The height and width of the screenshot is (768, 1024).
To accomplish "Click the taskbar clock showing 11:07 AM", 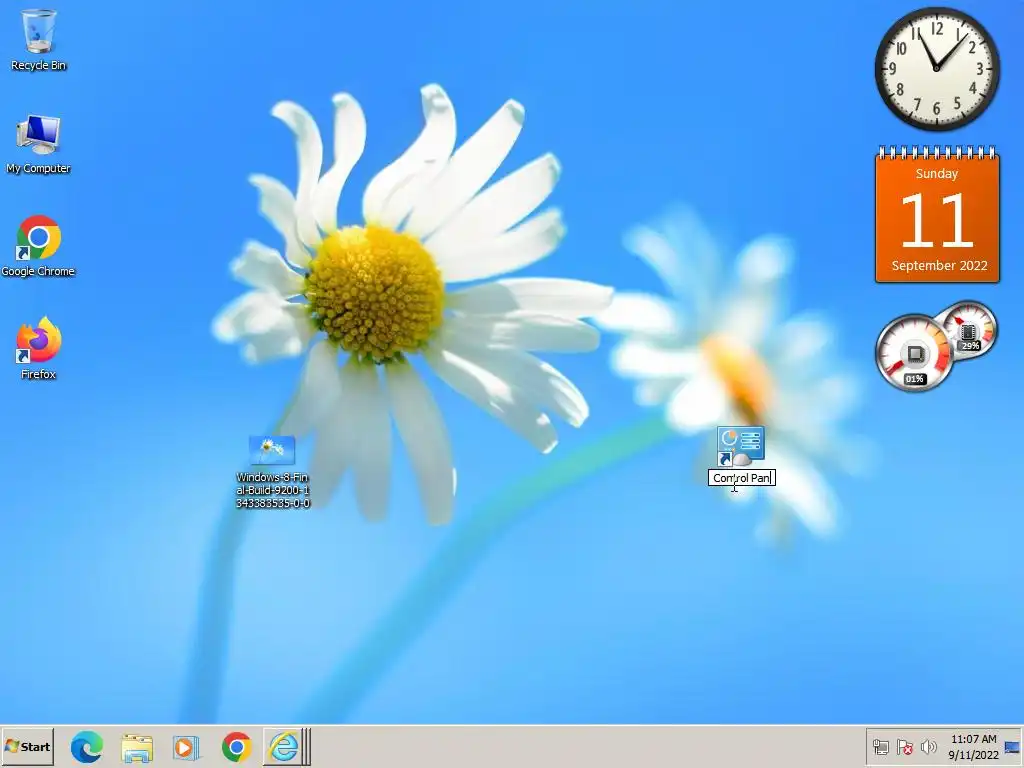I will point(974,739).
